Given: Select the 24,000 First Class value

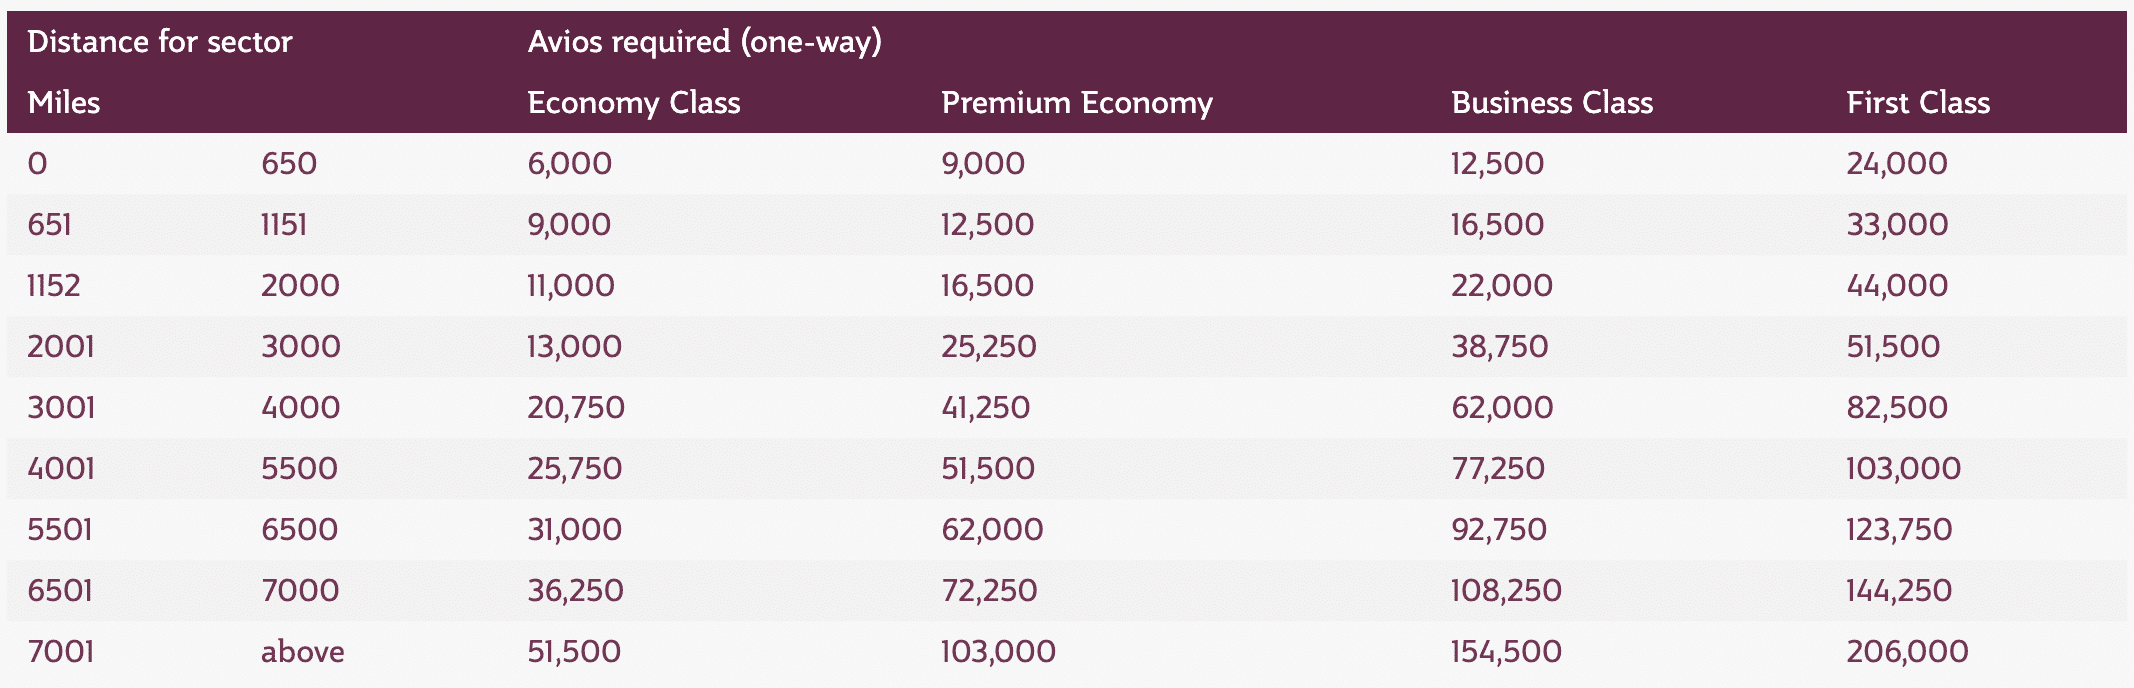Looking at the screenshot, I should pos(1896,163).
